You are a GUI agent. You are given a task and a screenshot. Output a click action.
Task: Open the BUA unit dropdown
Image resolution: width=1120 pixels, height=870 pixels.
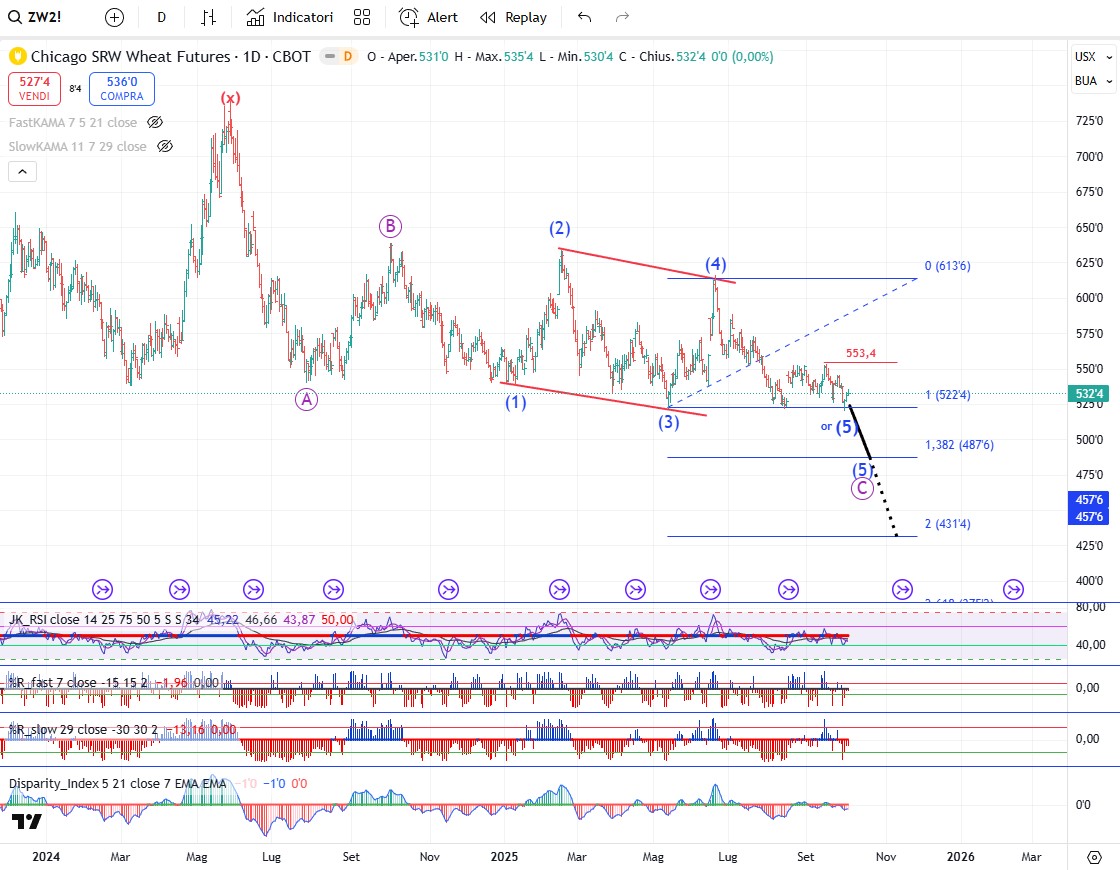point(1091,80)
